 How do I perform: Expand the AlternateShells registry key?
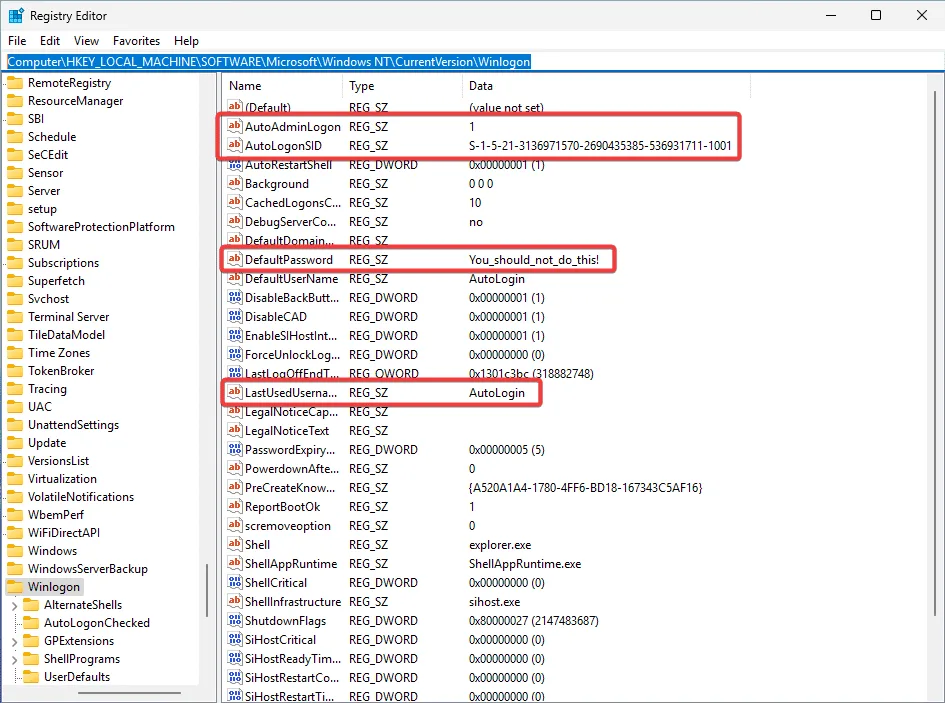(x=15, y=605)
